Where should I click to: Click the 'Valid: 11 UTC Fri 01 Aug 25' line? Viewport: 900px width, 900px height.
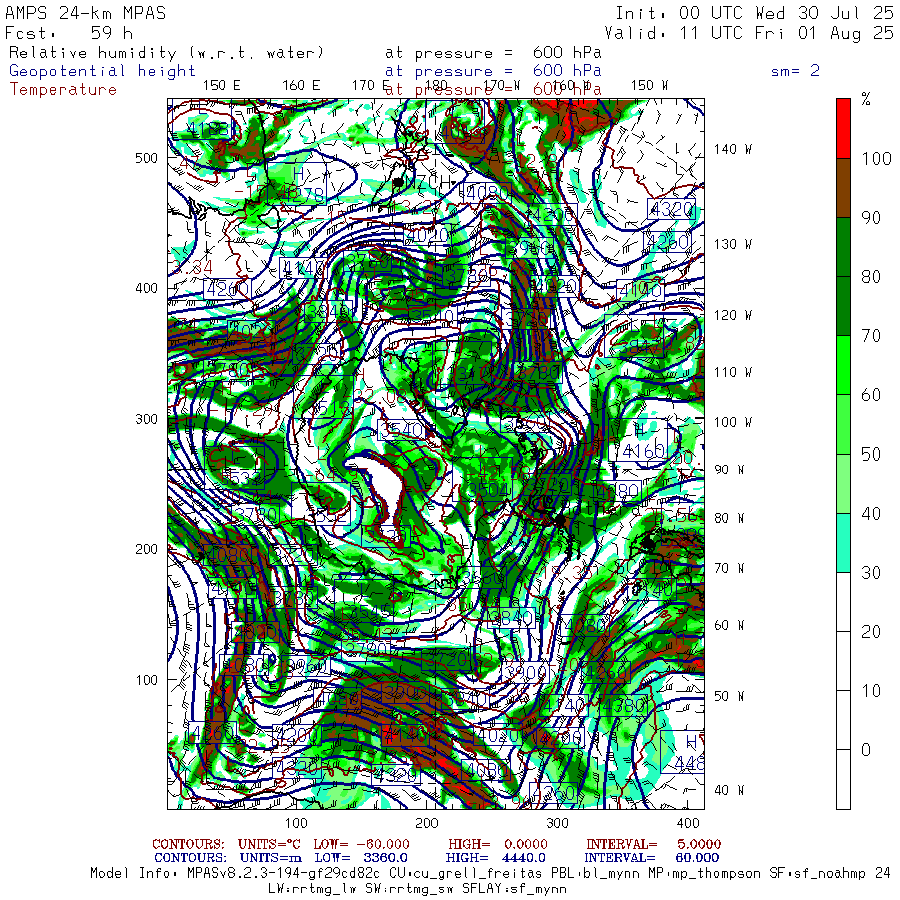[749, 33]
